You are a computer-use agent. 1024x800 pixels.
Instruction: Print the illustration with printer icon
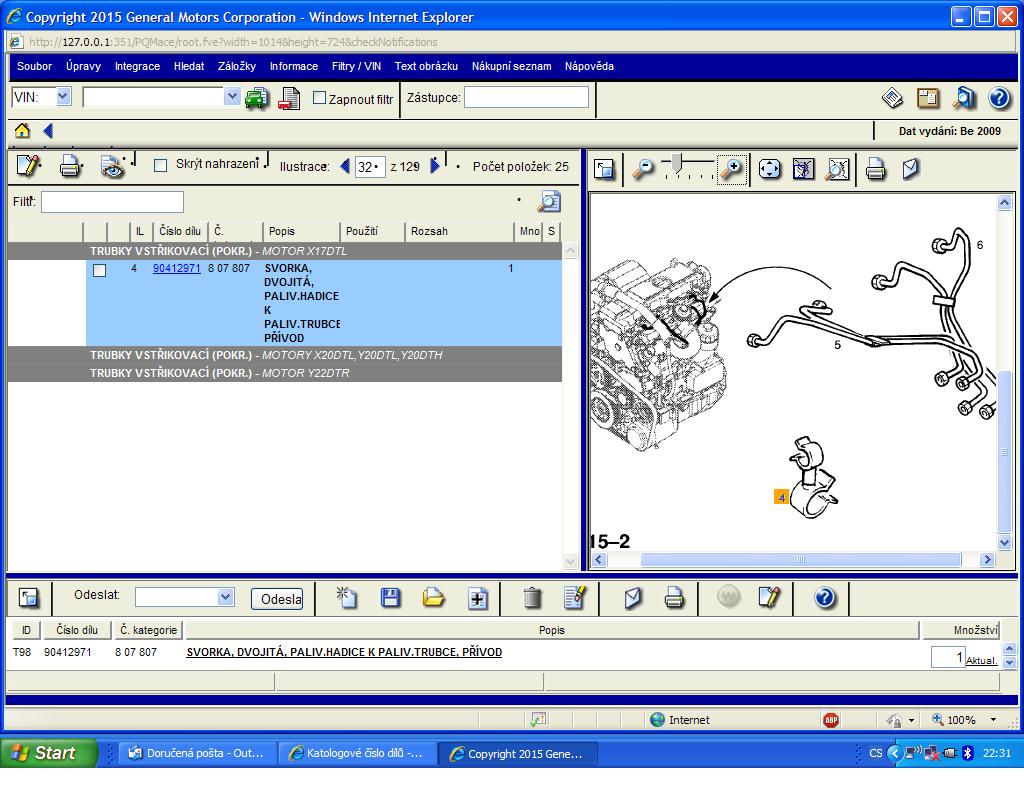(876, 169)
